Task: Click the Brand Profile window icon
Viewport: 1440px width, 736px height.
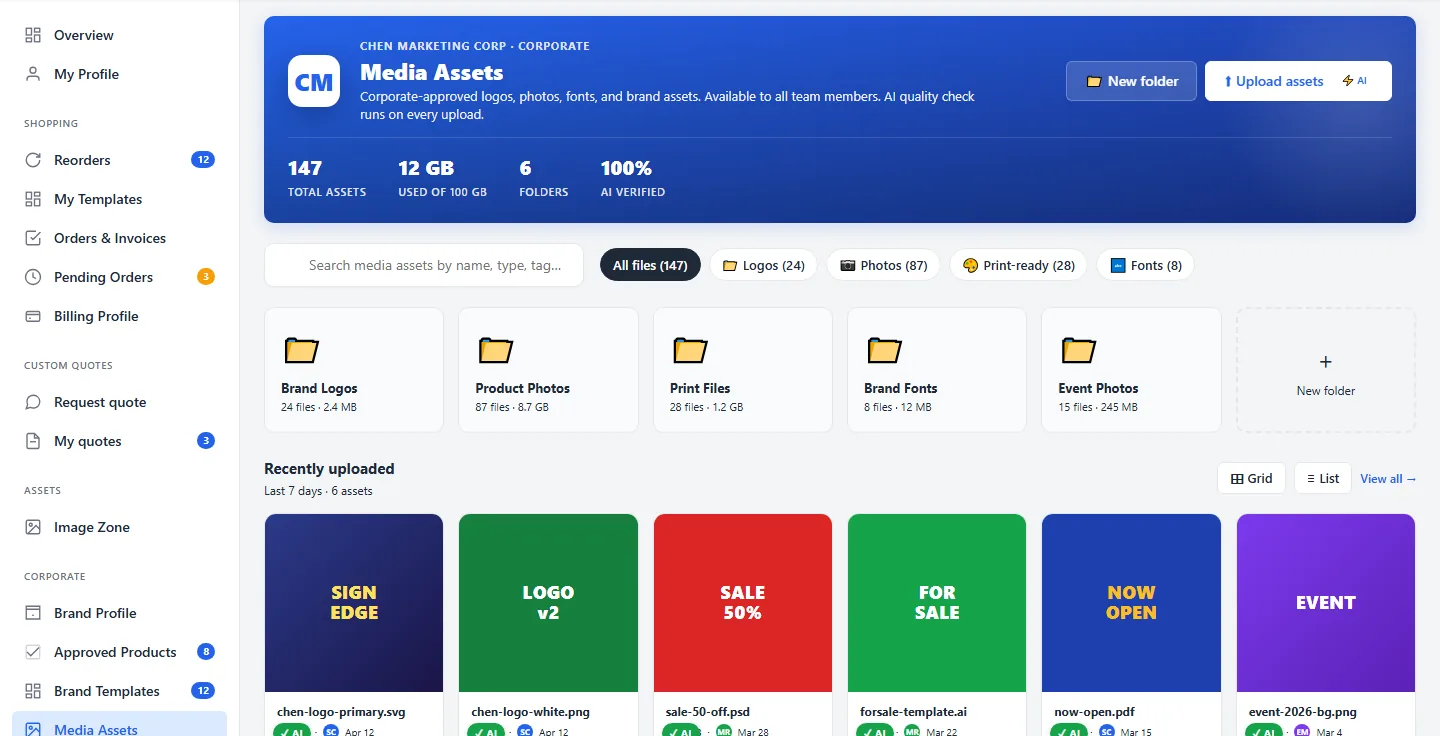Action: 33,613
